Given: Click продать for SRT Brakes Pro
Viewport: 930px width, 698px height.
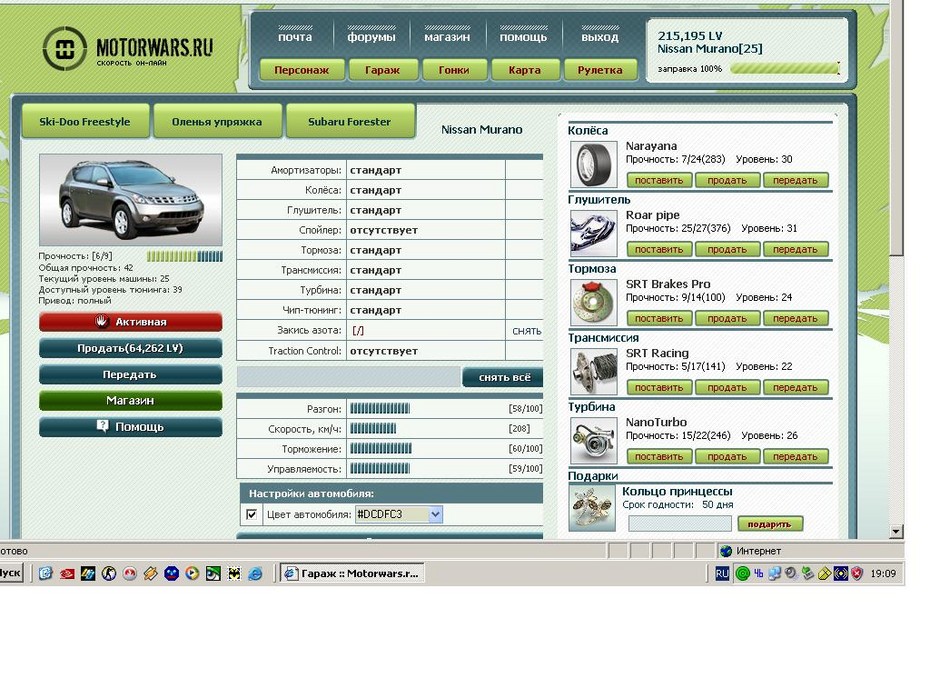Looking at the screenshot, I should 727,318.
